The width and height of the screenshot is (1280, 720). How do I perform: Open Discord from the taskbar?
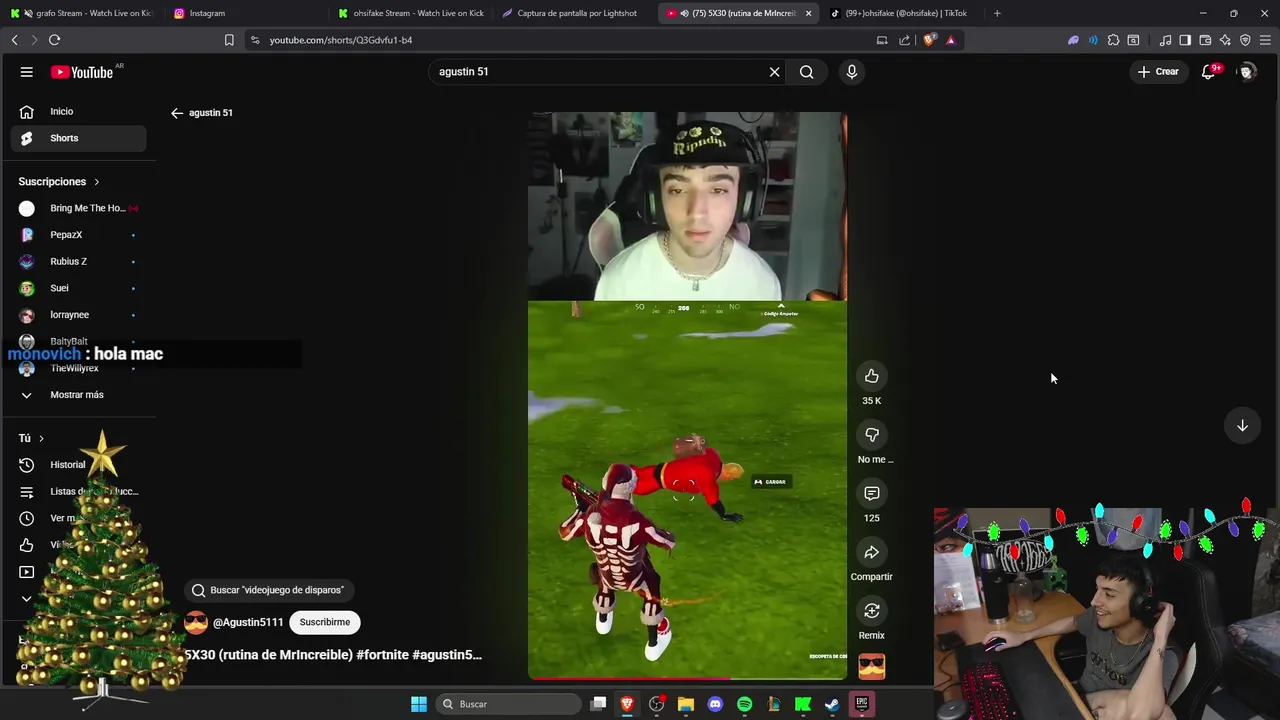click(715, 704)
